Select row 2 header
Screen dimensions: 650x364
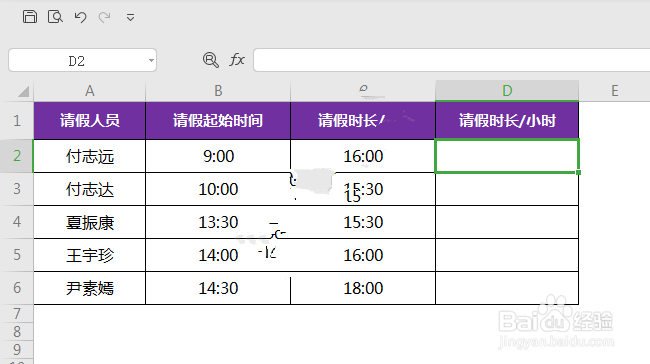17,156
